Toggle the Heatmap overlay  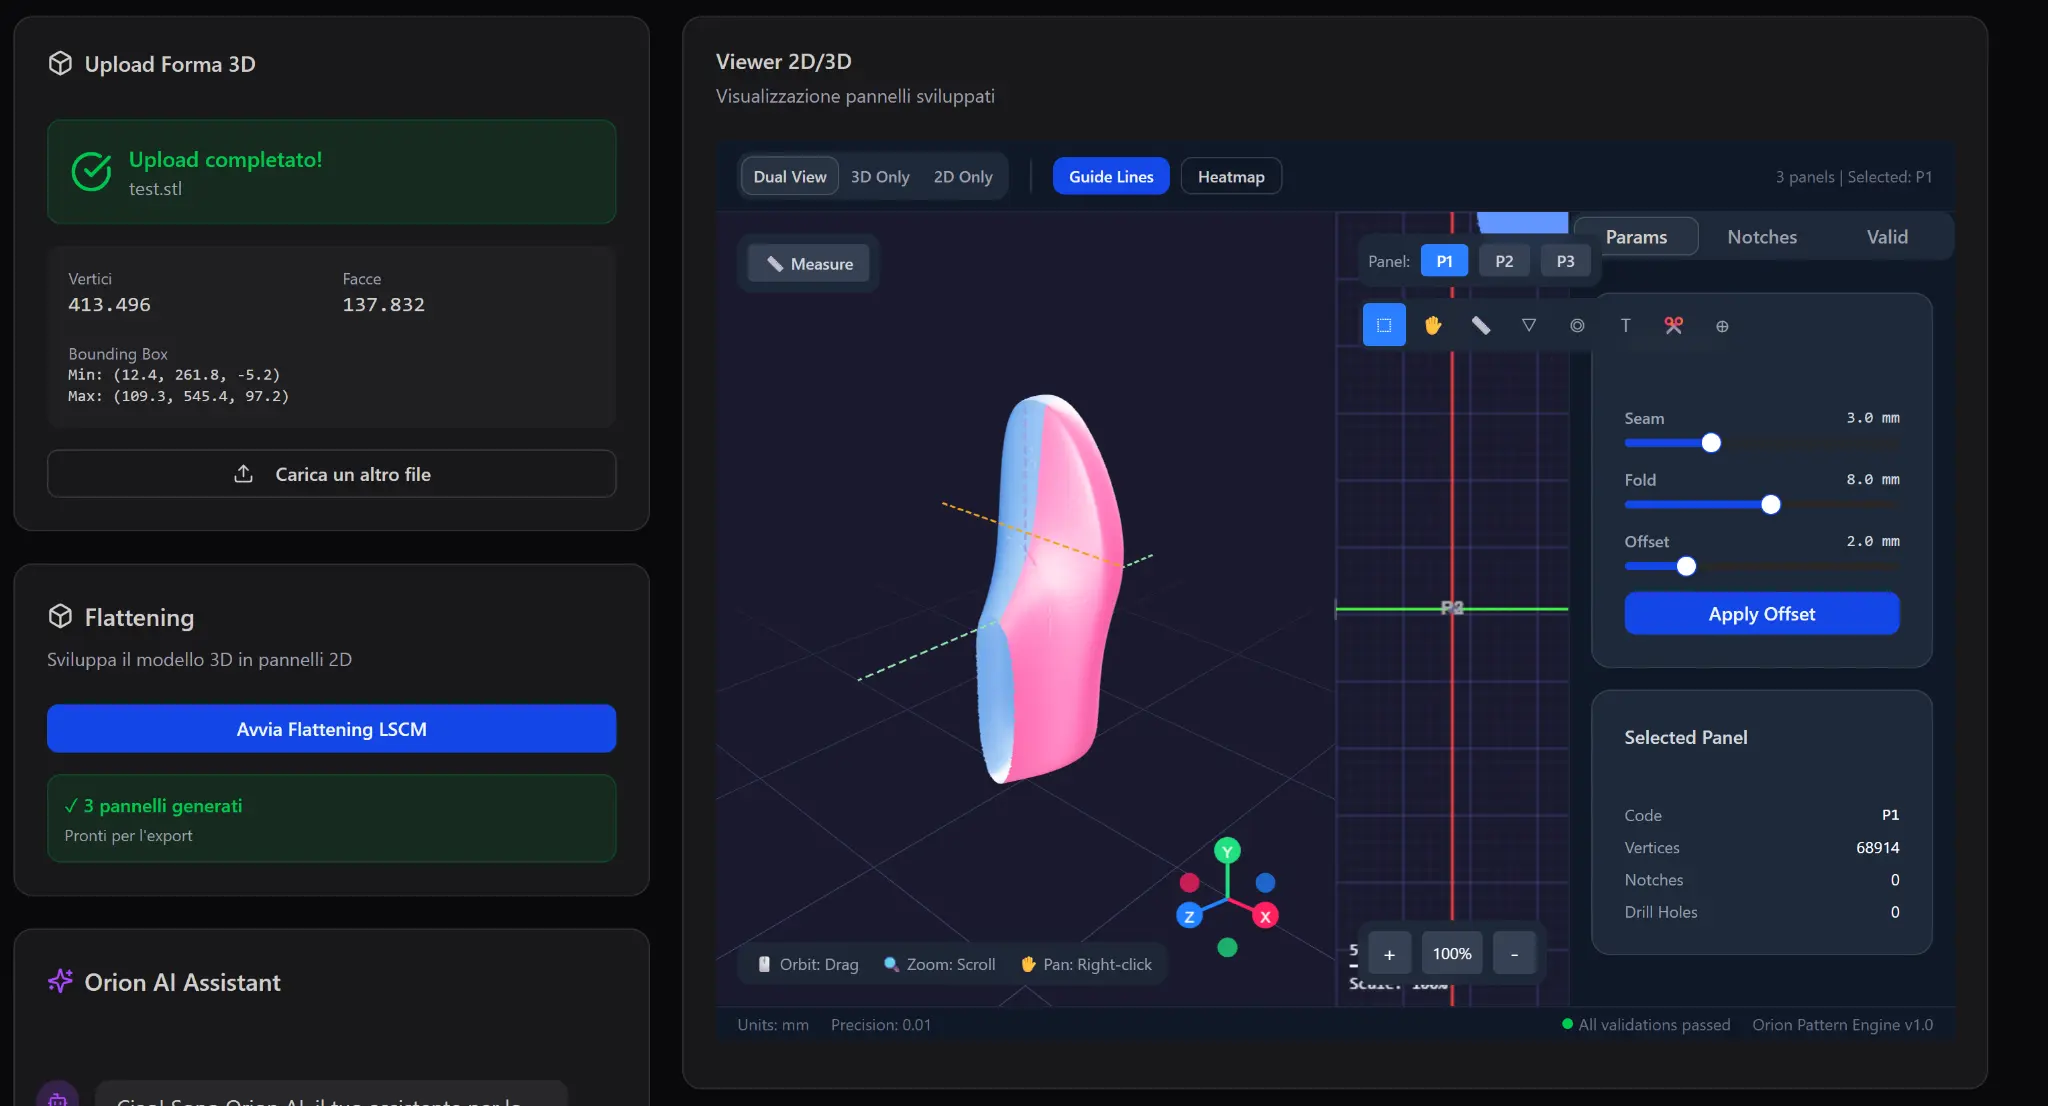pos(1230,177)
